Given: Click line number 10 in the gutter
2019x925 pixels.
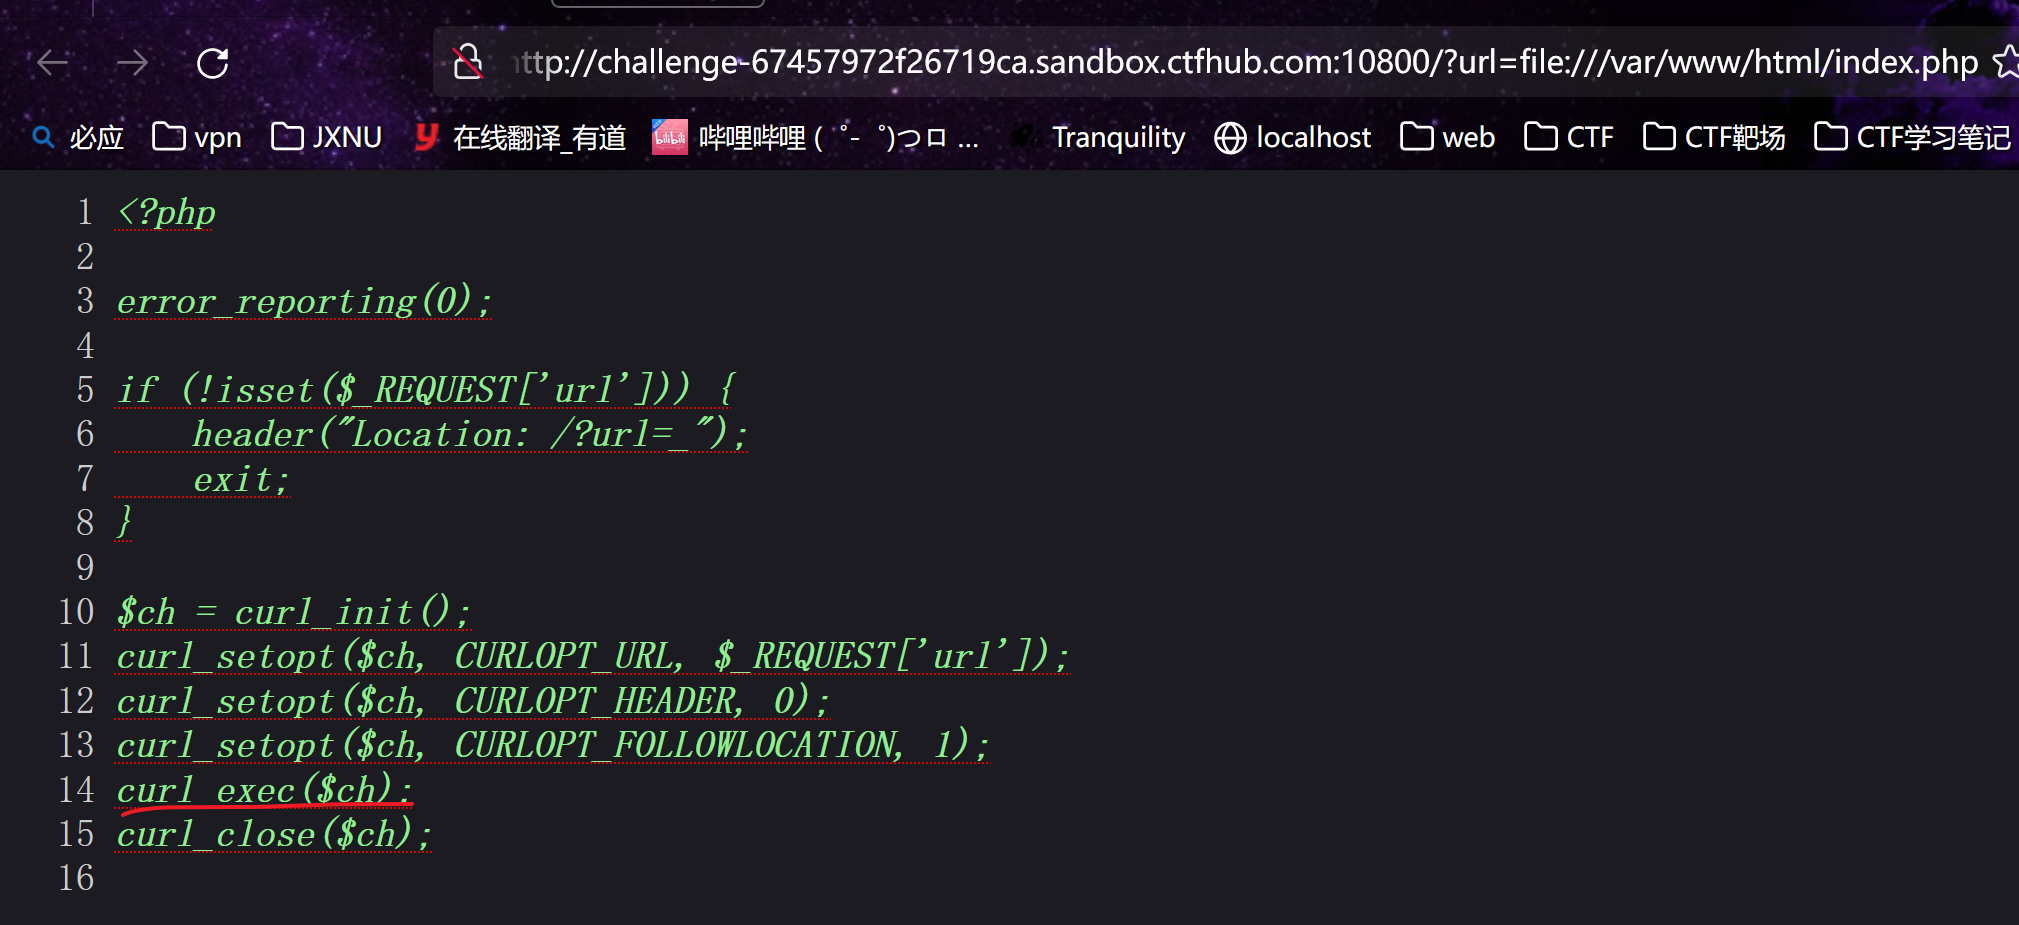Looking at the screenshot, I should (x=76, y=612).
